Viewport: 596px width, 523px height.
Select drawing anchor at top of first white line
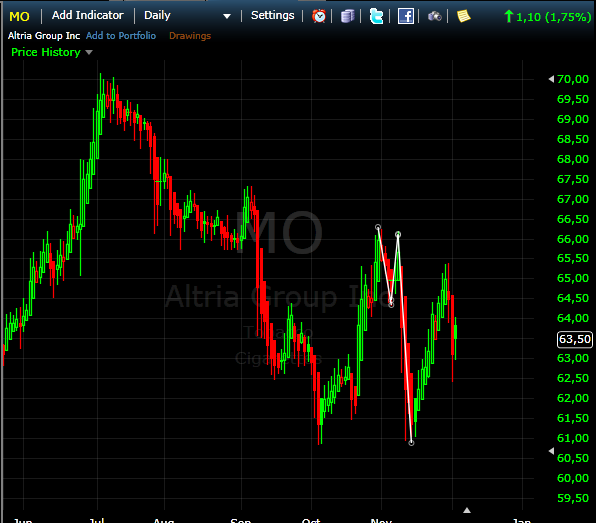coord(378,227)
